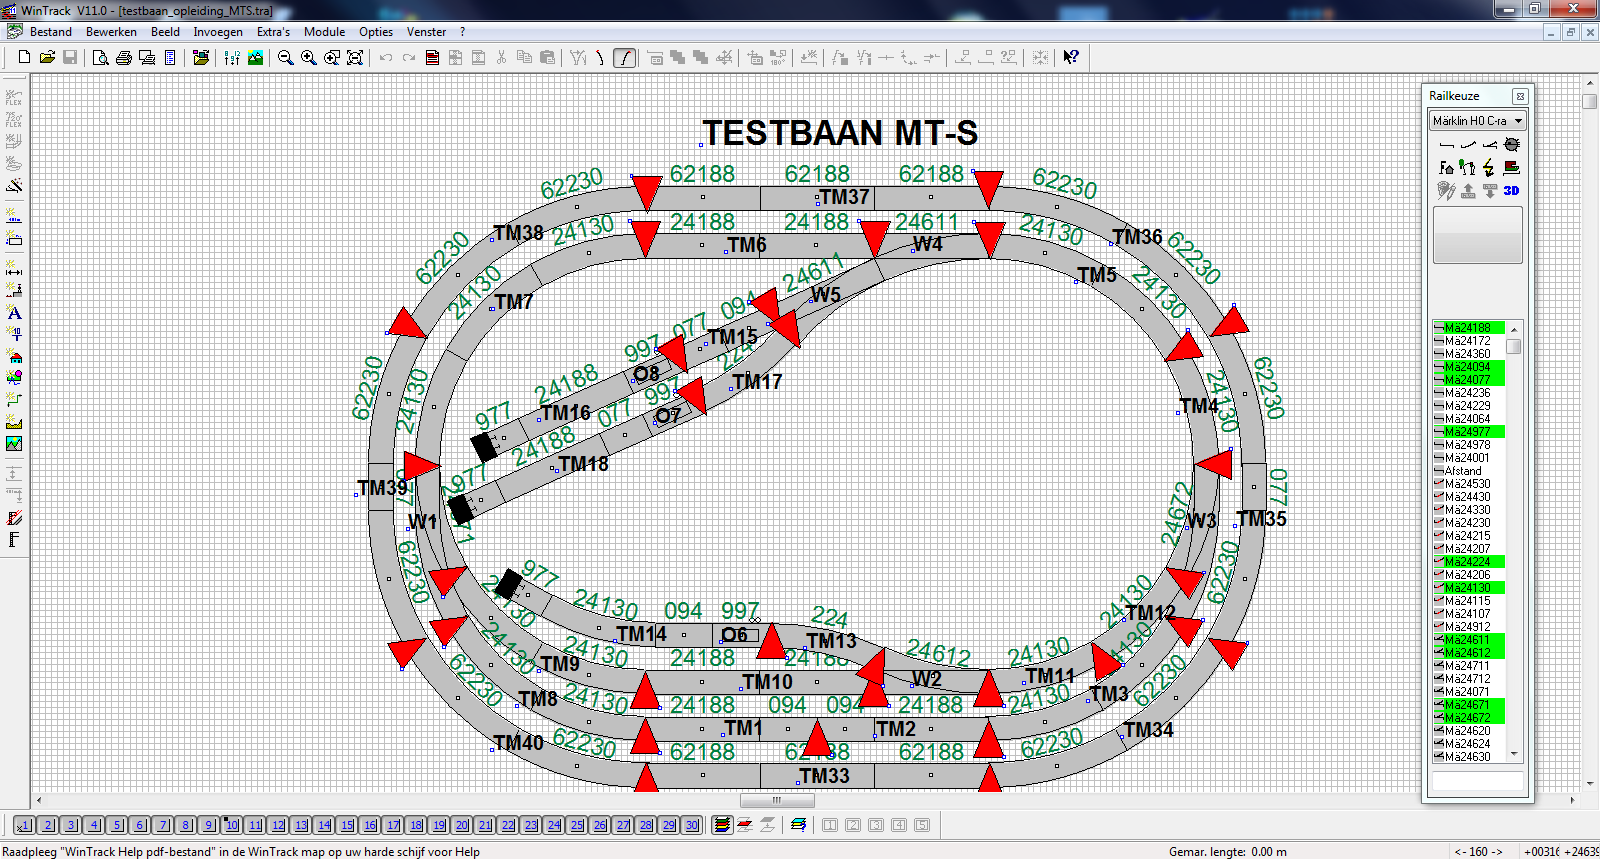Image resolution: width=1600 pixels, height=860 pixels.
Task: Select Mä24172 in the track list
Action: (x=1469, y=341)
